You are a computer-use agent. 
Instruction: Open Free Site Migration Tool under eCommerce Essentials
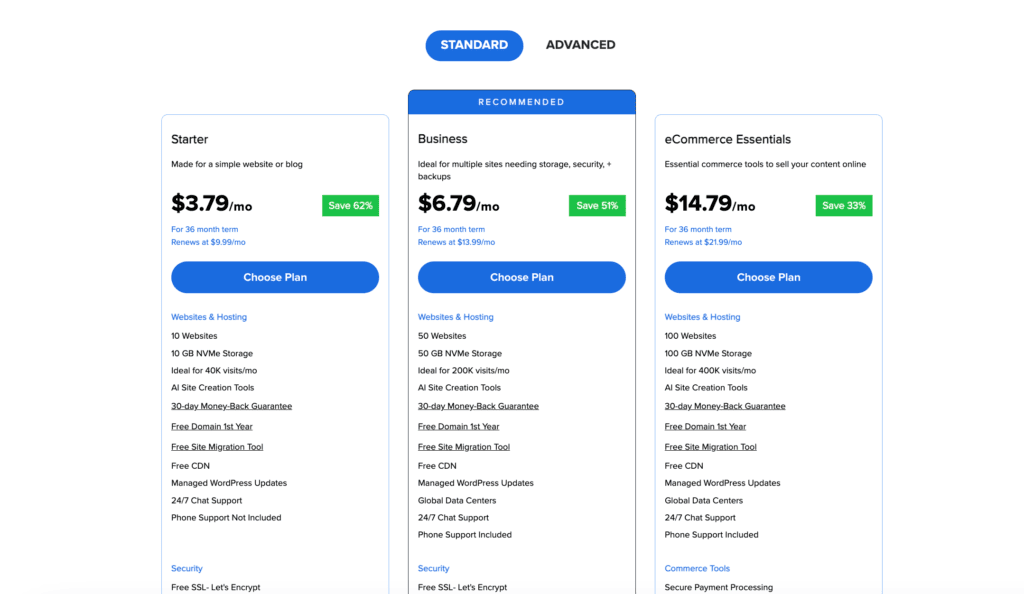pyautogui.click(x=711, y=447)
